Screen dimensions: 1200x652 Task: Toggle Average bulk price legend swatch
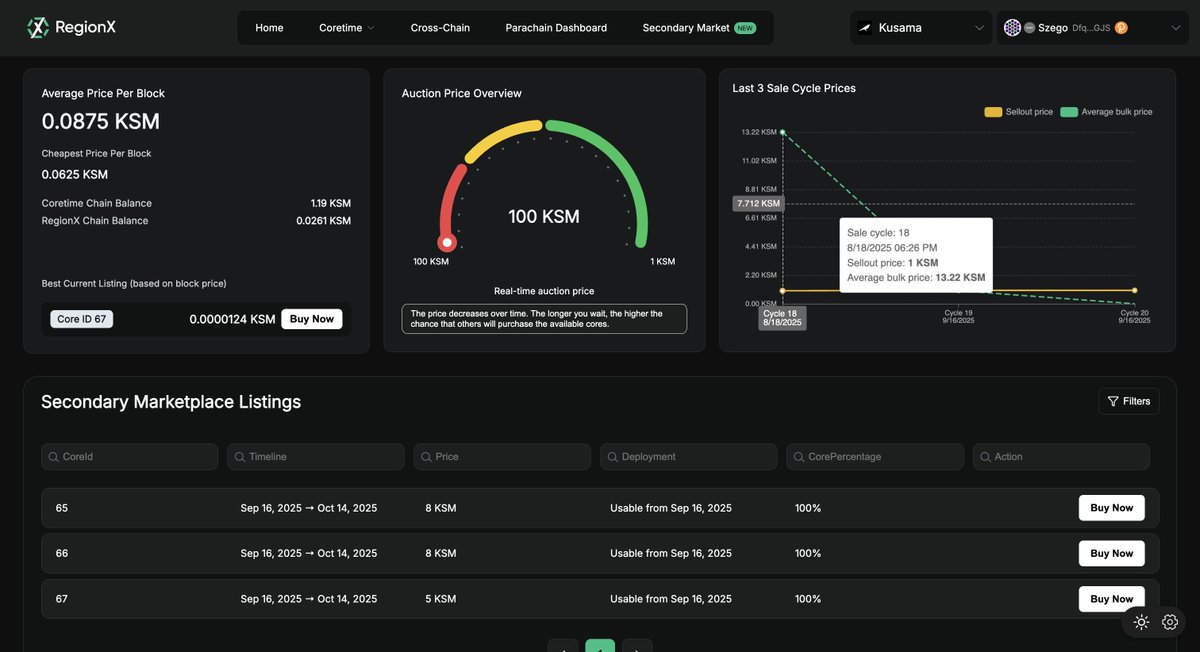[x=1069, y=112]
